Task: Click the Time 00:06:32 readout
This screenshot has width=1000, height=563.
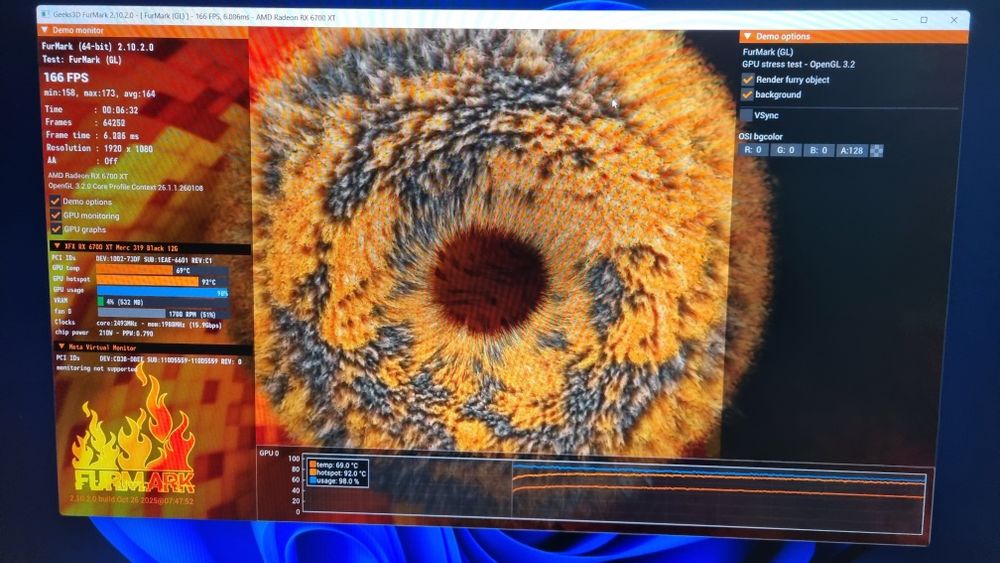Action: click(x=91, y=110)
